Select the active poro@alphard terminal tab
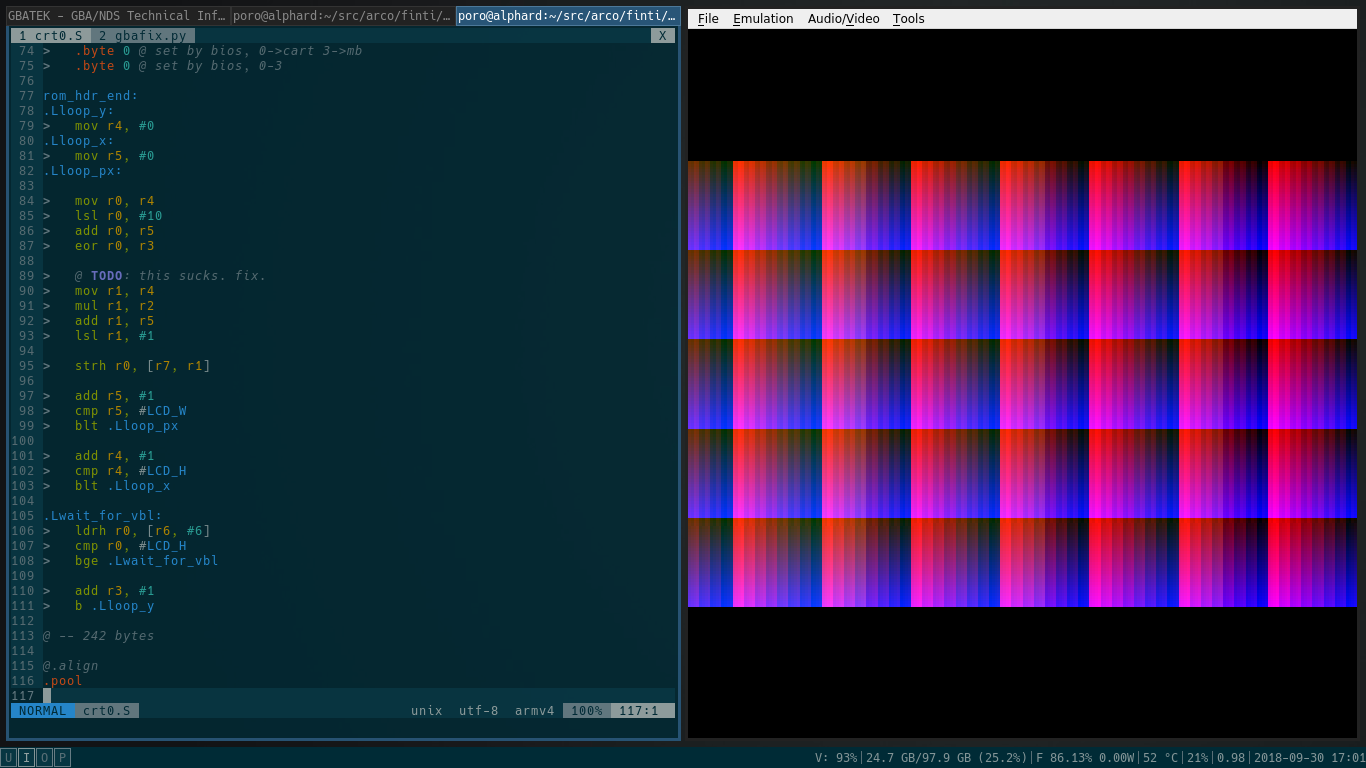The height and width of the screenshot is (768, 1366). pyautogui.click(x=568, y=16)
